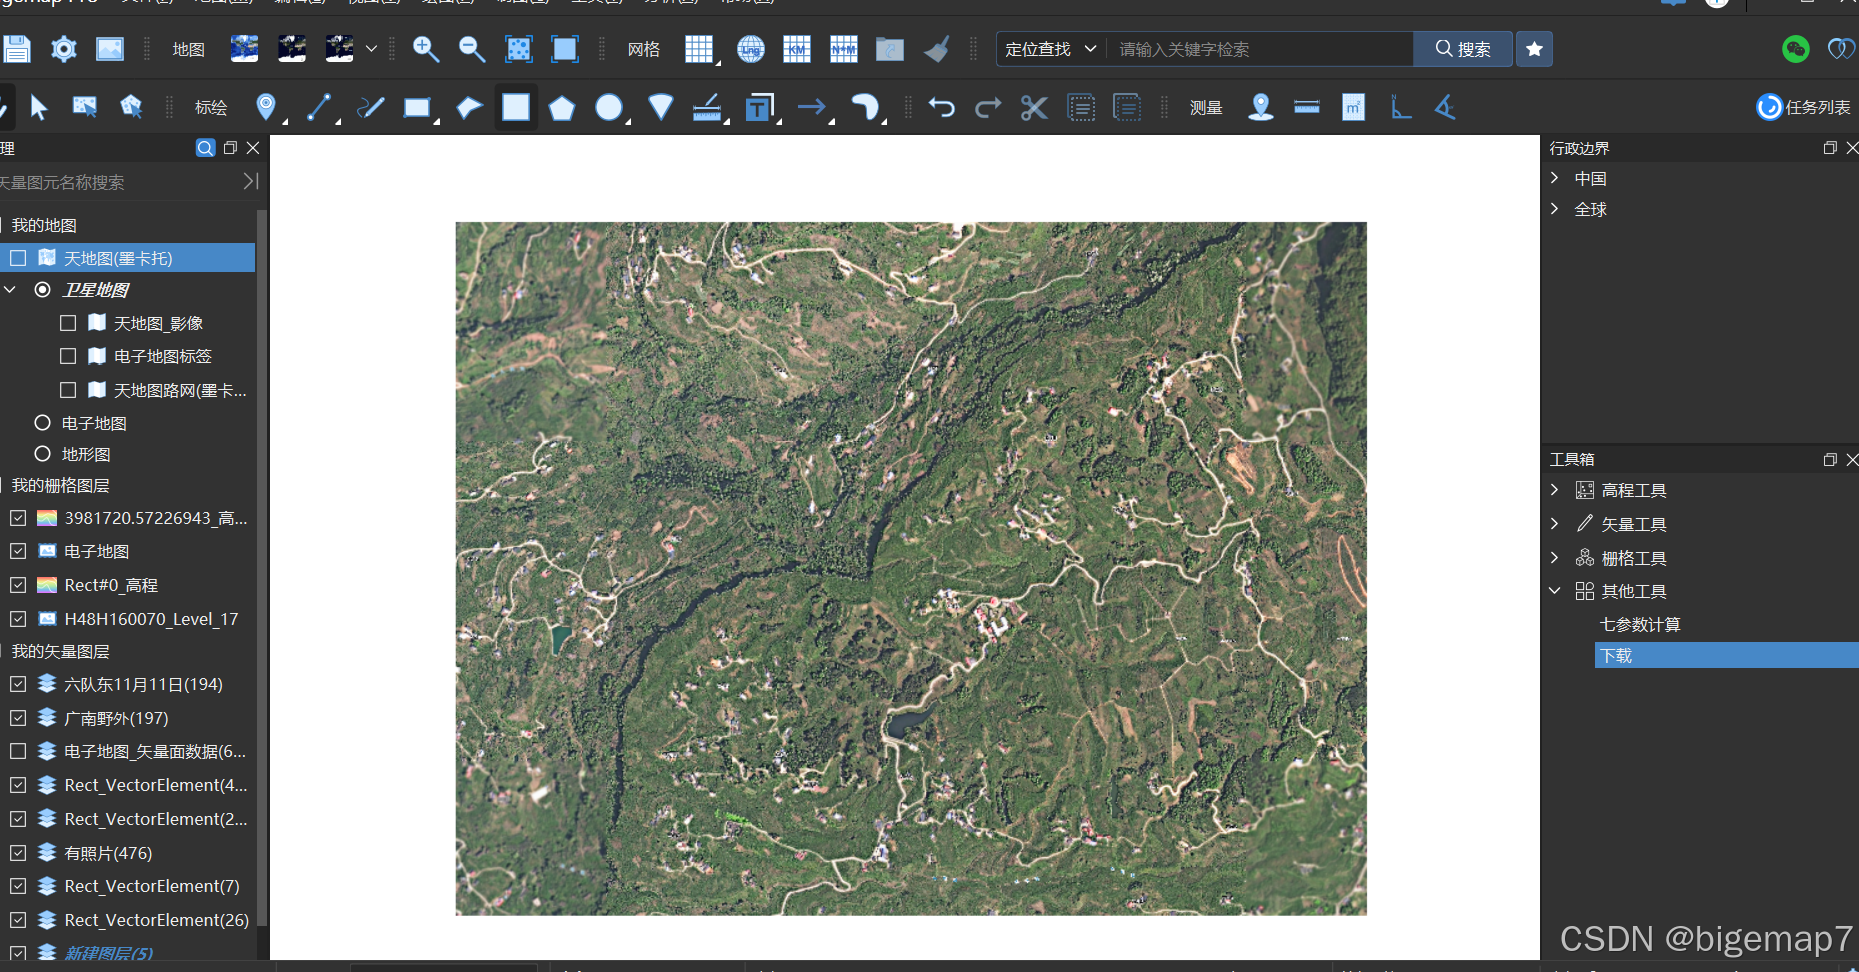Click the scissors cut tool
Image resolution: width=1859 pixels, height=972 pixels.
coord(1034,107)
